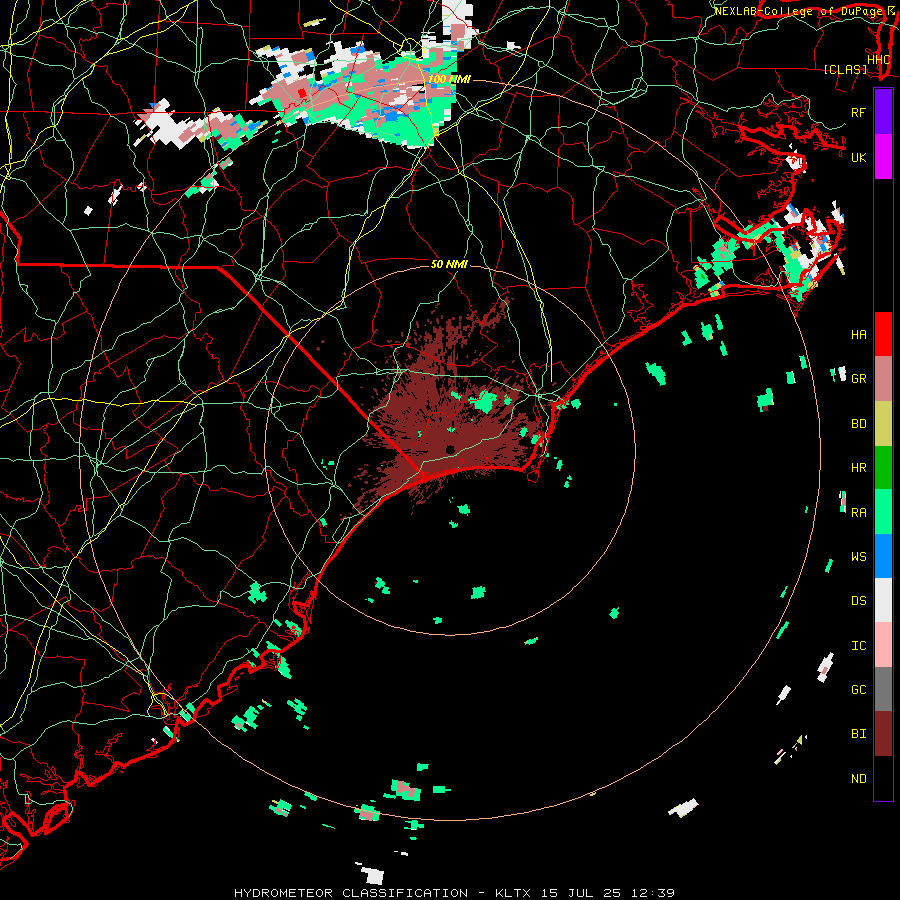This screenshot has height=900, width=900.
Task: Click the "100 NMI" range ring label
Action: coord(449,79)
